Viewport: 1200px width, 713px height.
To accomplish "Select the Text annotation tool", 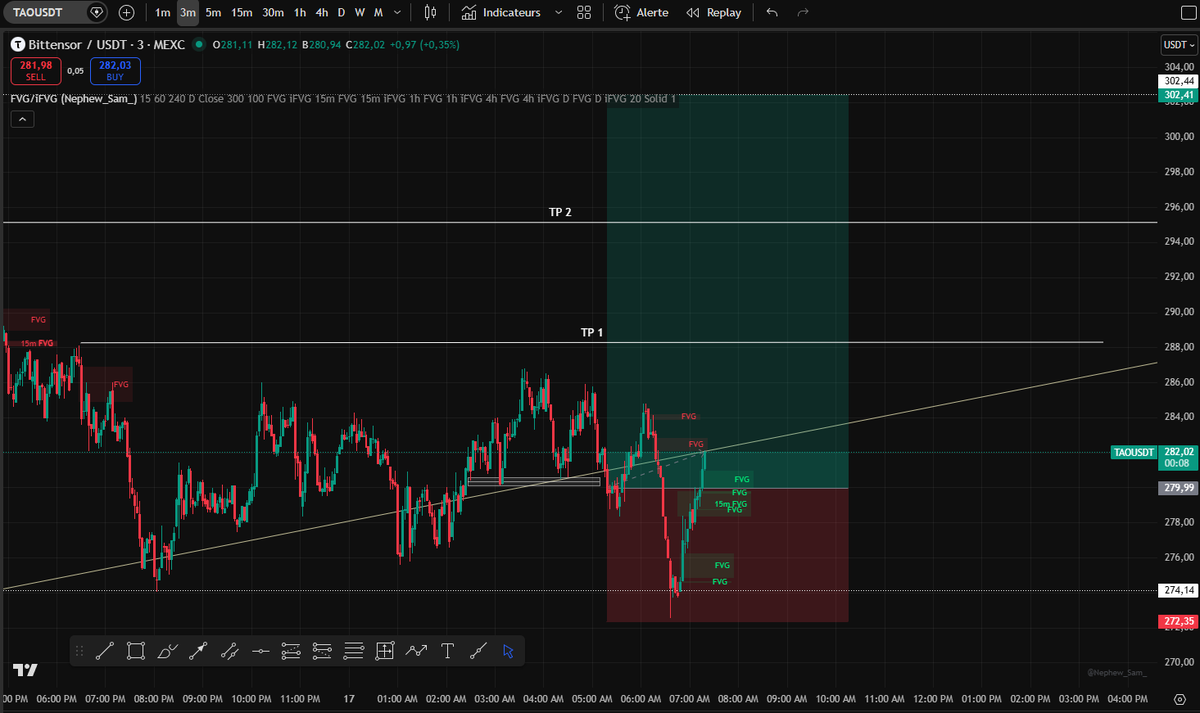I will pos(447,651).
